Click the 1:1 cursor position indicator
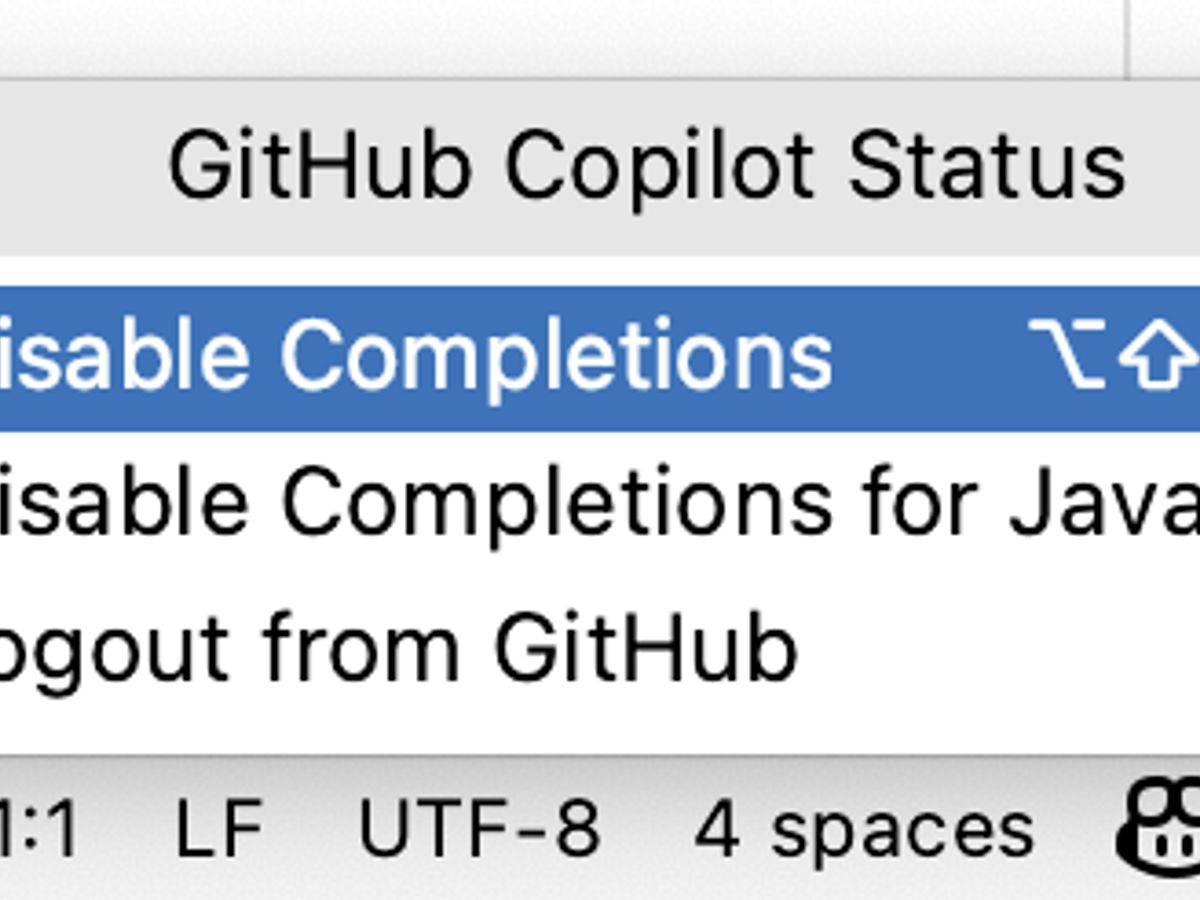 tap(40, 830)
